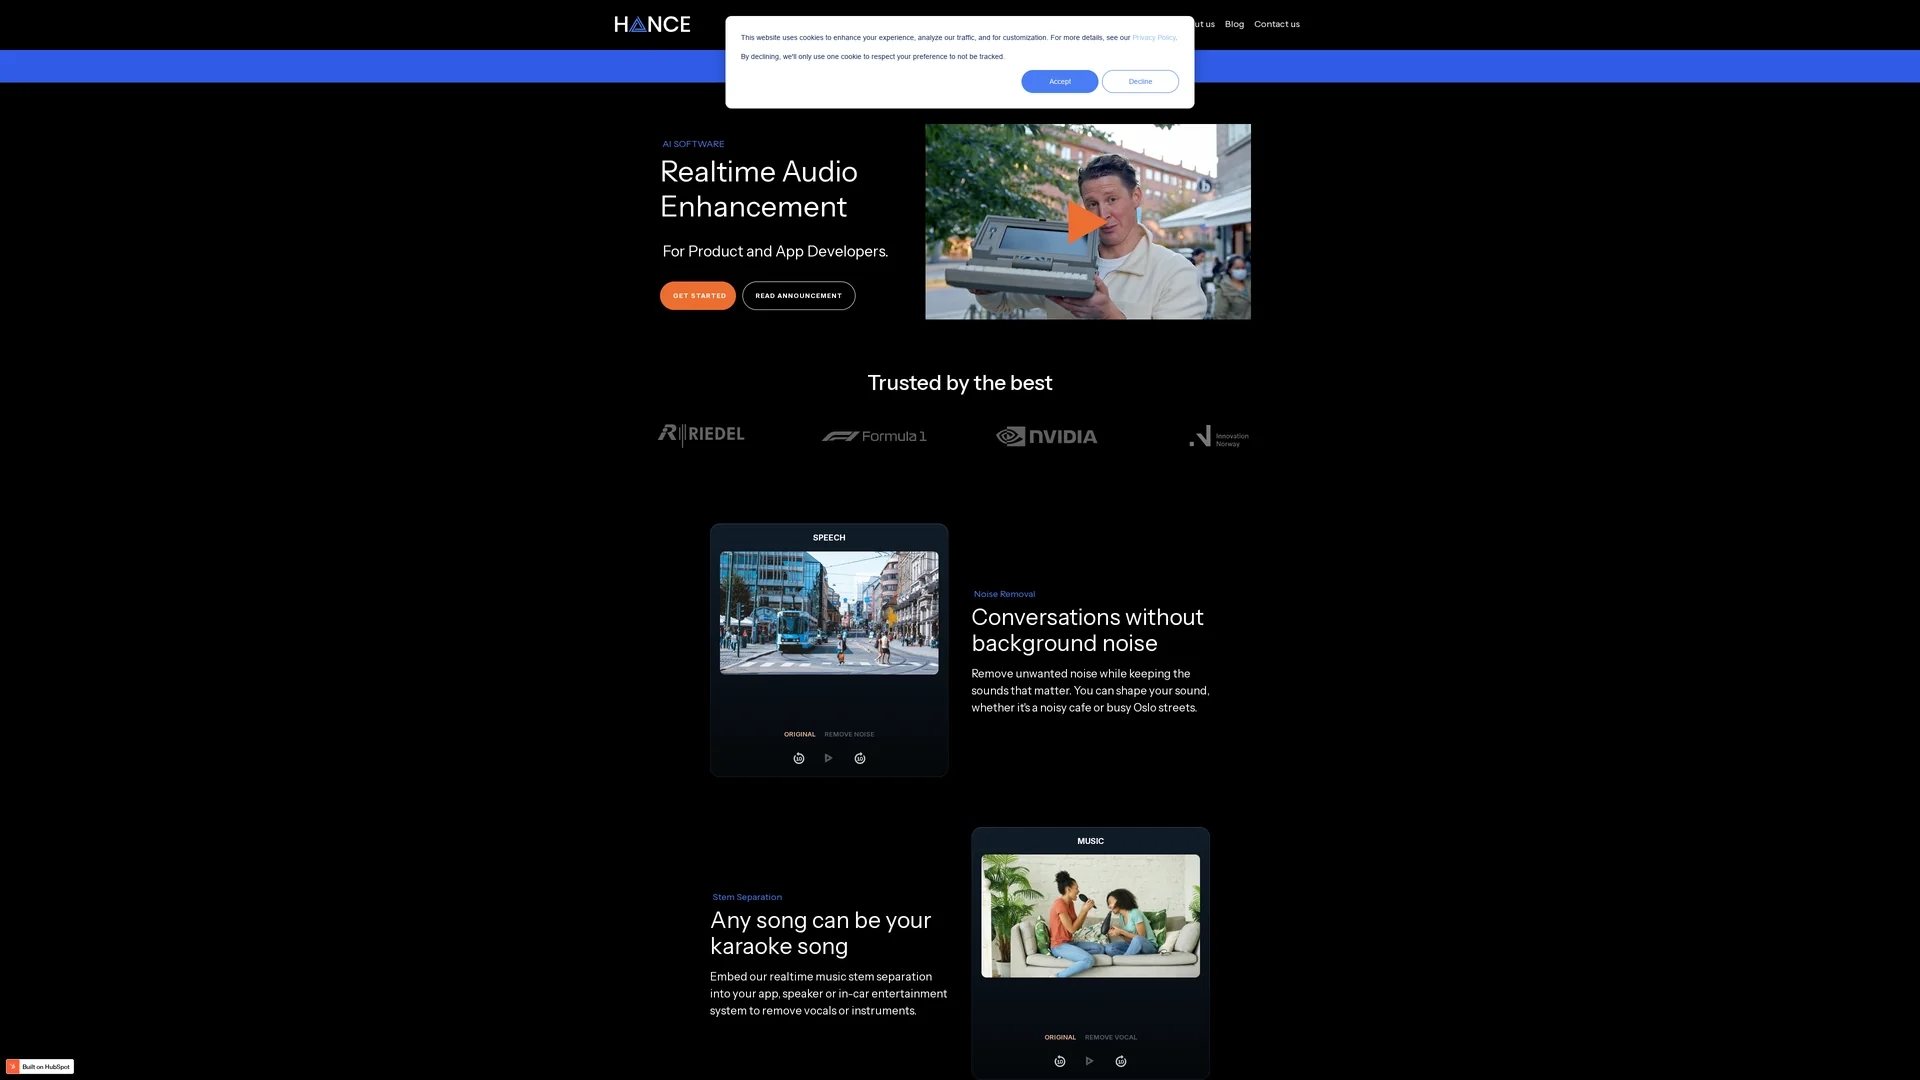Click the READ ANNOUNCEMENT button
This screenshot has width=1920, height=1080.
tap(798, 296)
